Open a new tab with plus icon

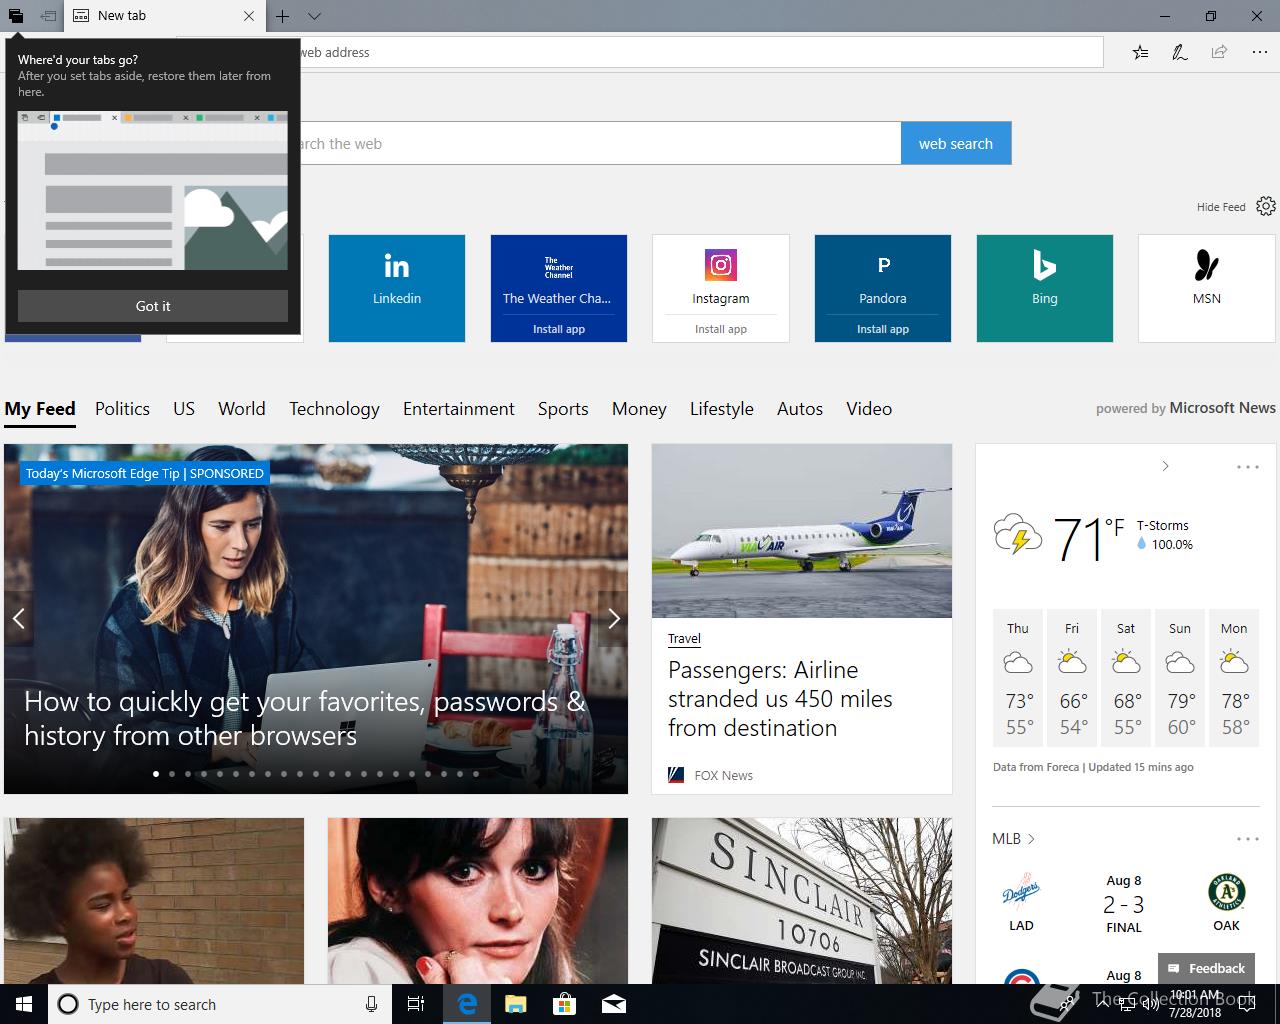pos(283,16)
